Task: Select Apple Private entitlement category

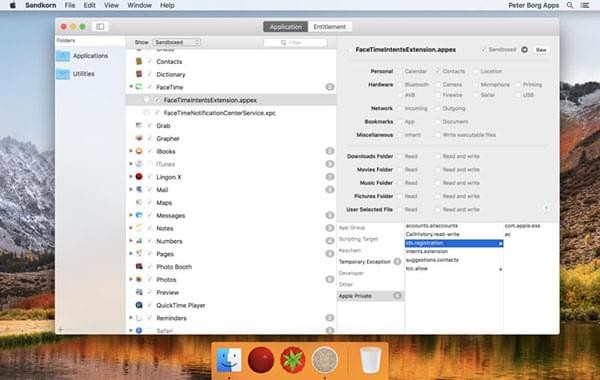Action: point(370,296)
